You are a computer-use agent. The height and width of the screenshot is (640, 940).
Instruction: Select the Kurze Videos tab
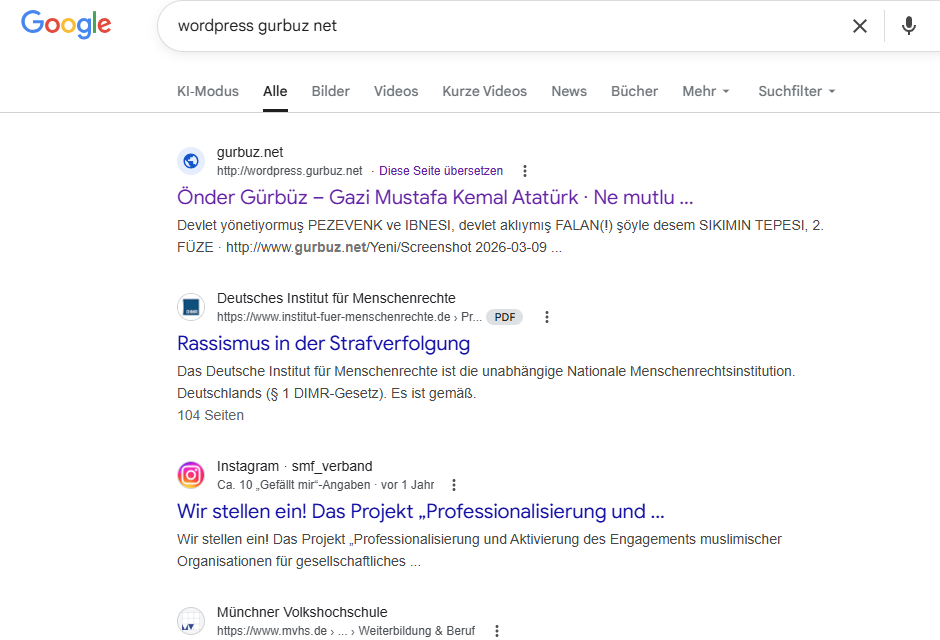484,91
